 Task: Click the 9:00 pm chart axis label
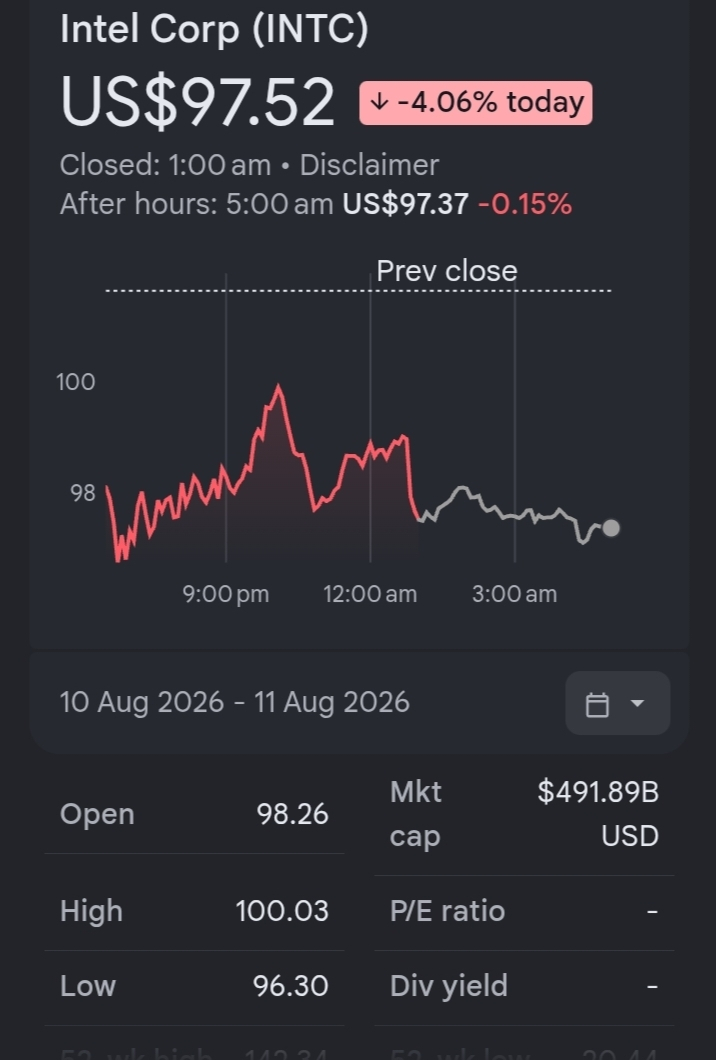pyautogui.click(x=226, y=594)
